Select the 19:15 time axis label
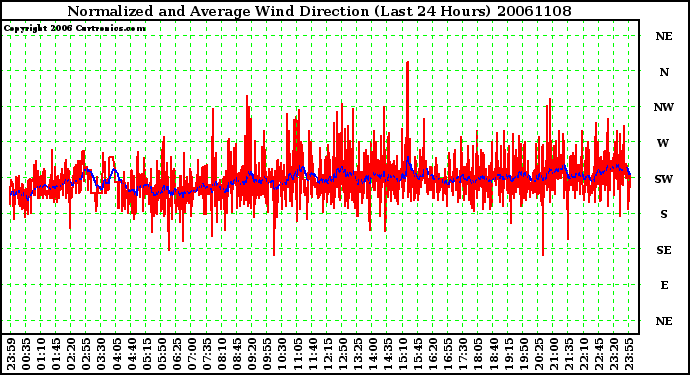 (507, 354)
